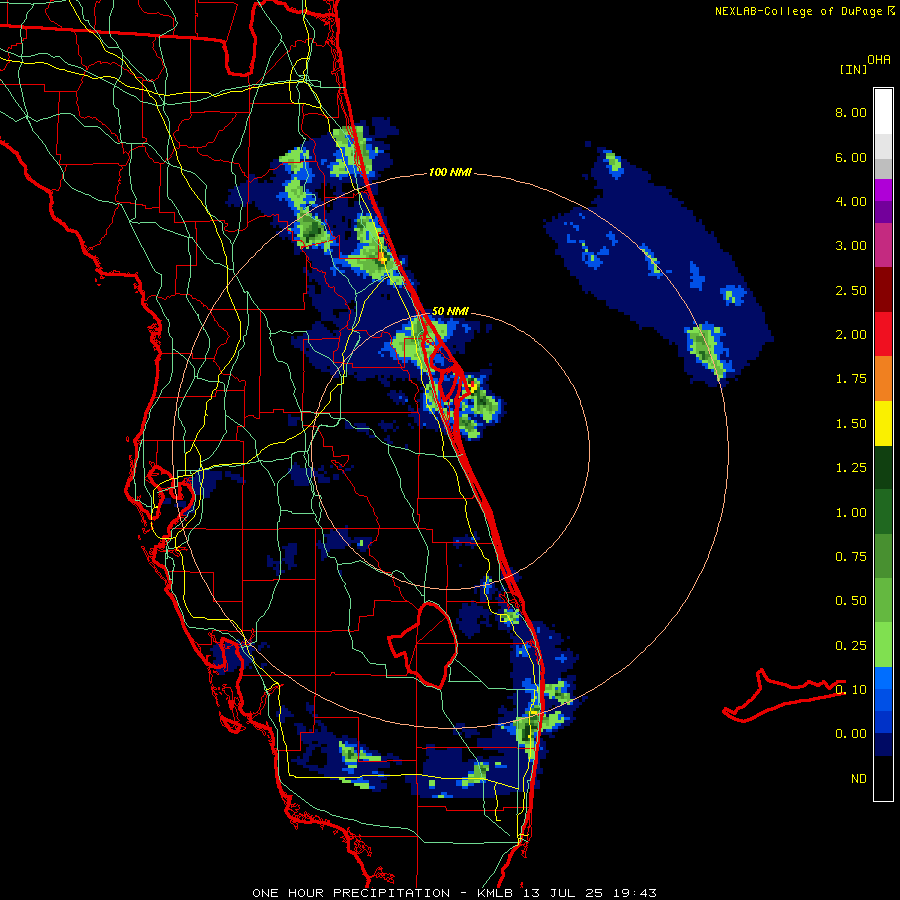The width and height of the screenshot is (900, 900).
Task: Click the 0.00 legend value
Action: coord(851,734)
